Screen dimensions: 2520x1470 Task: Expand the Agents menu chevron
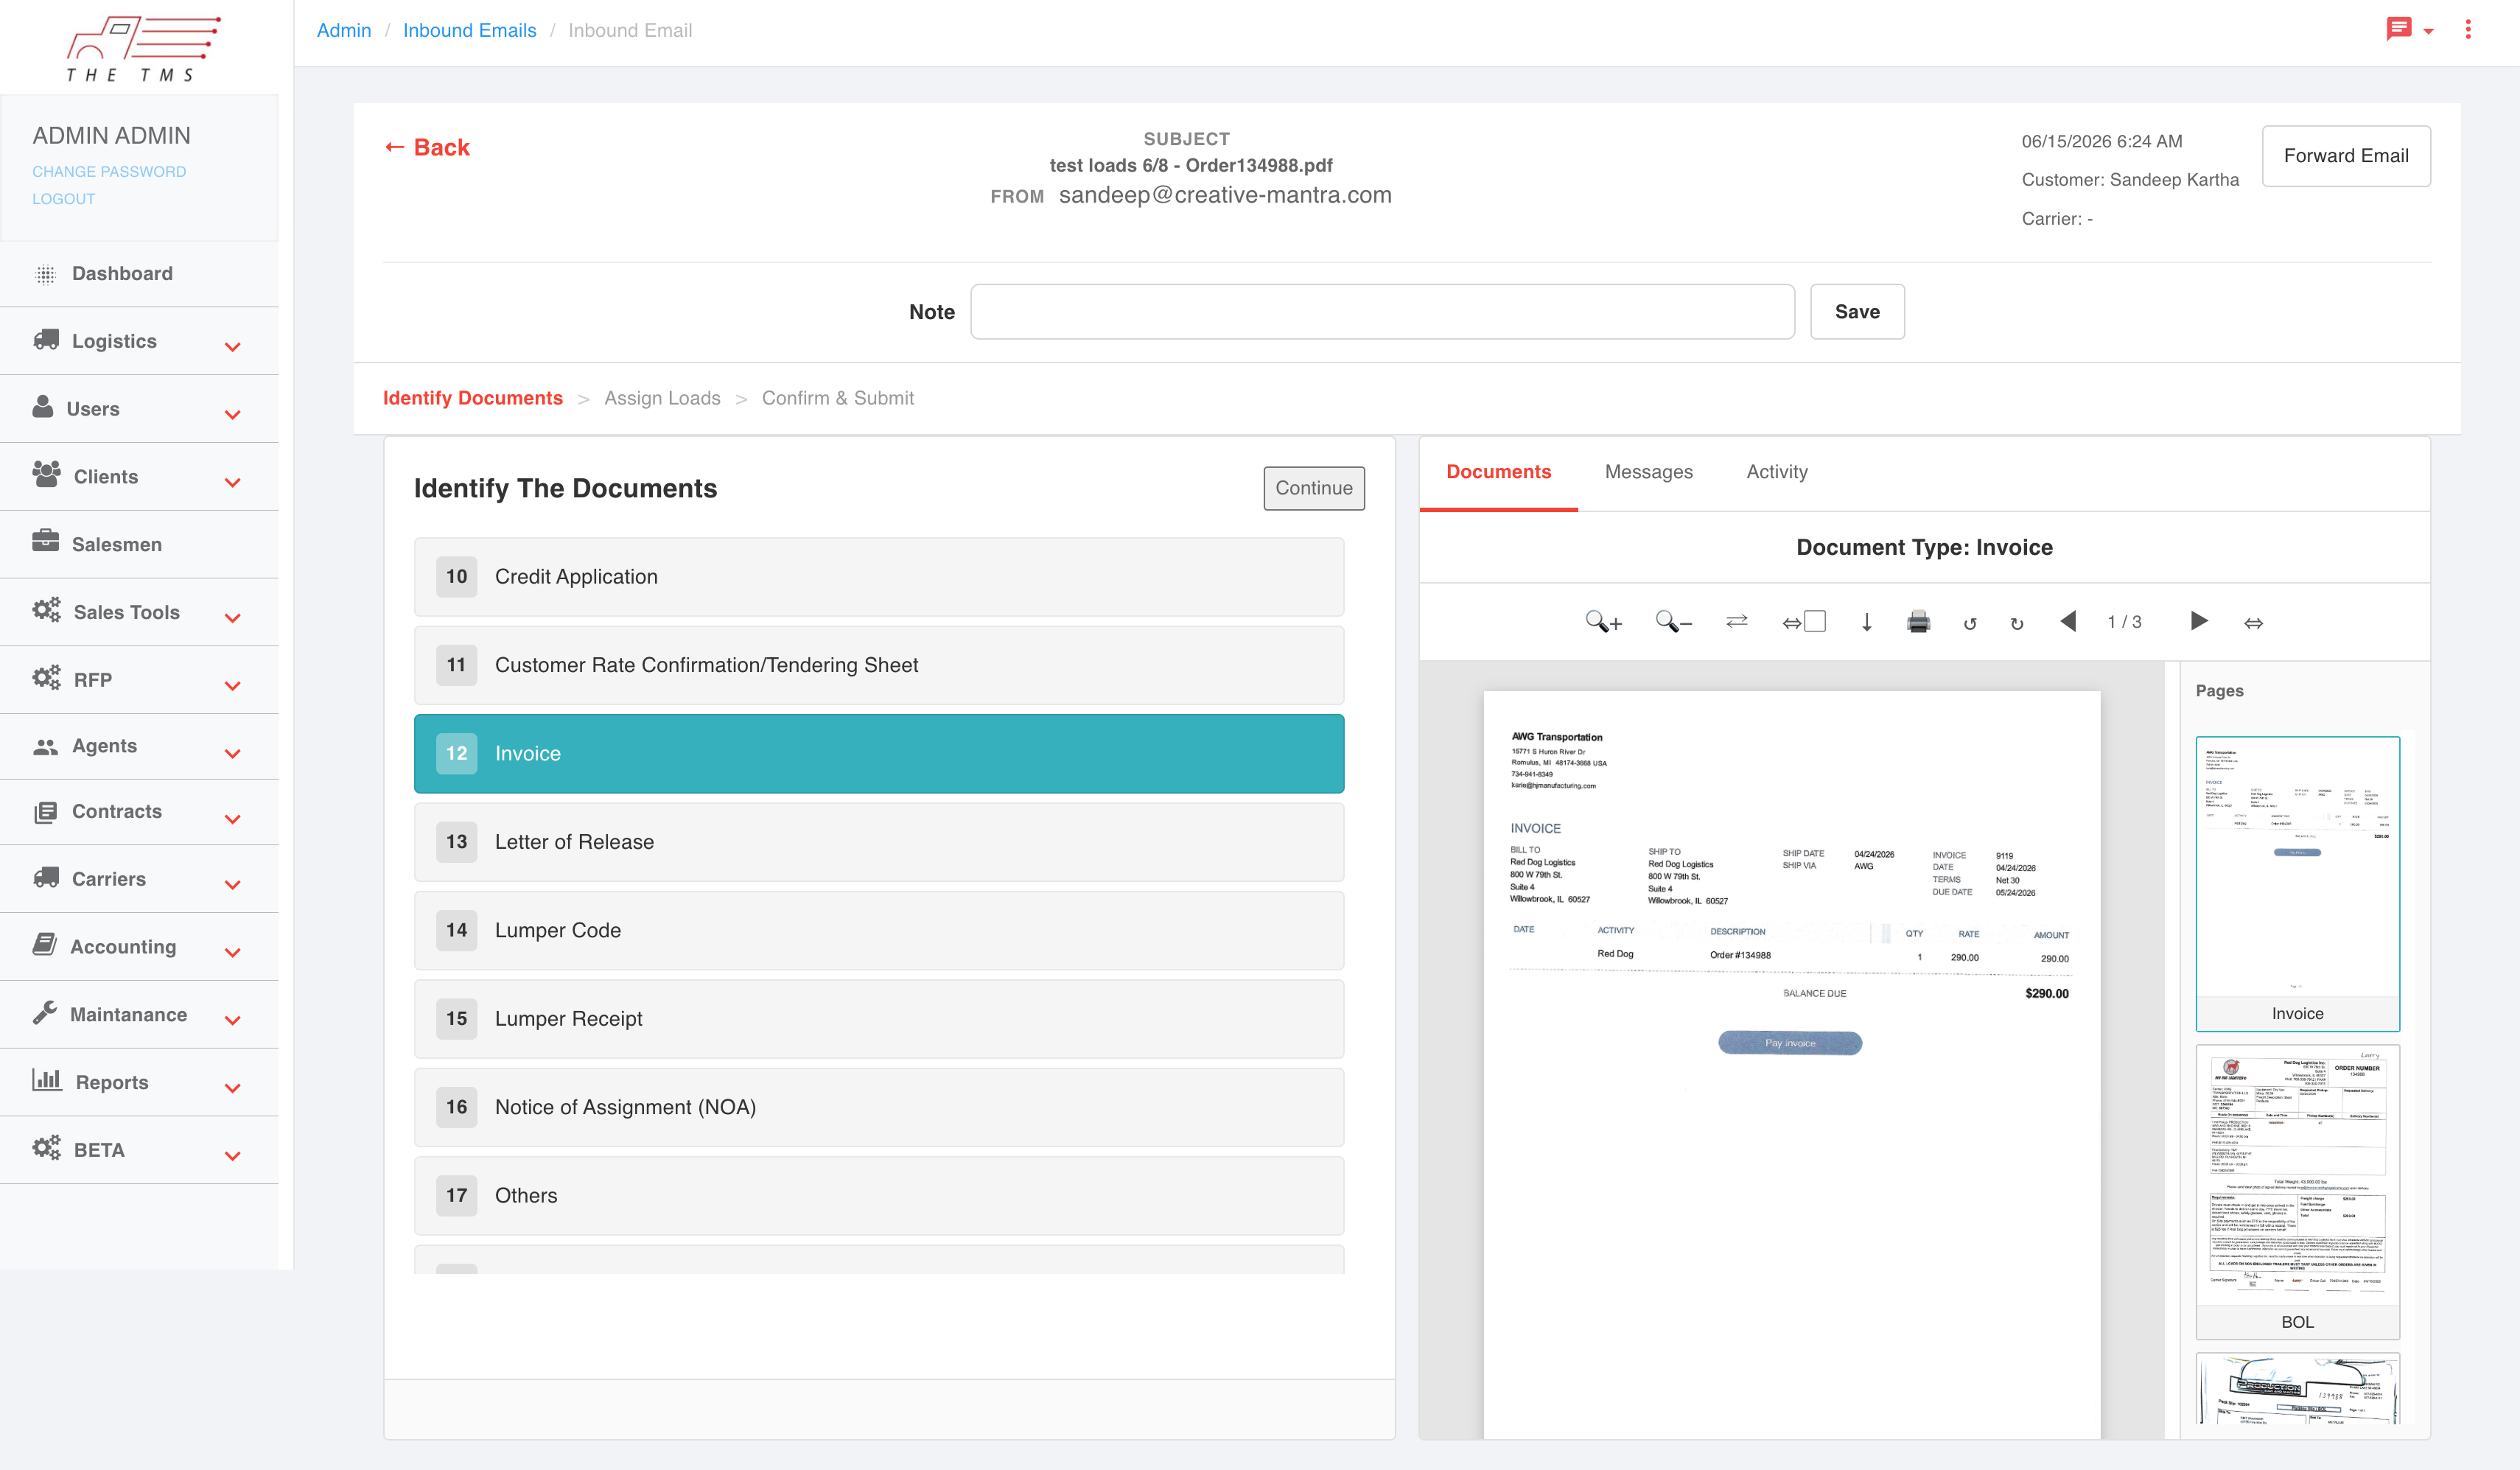(x=233, y=754)
